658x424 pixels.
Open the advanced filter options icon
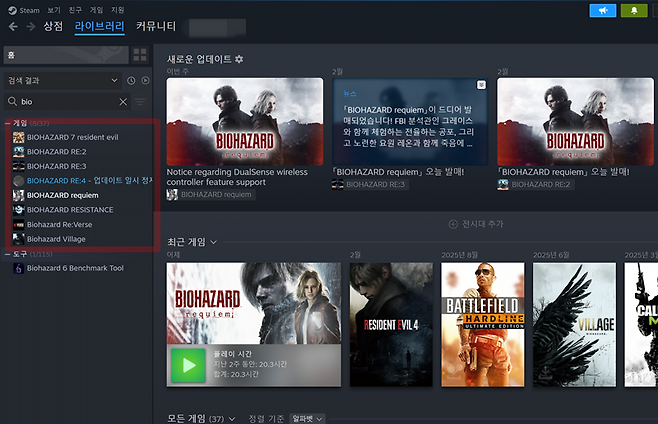[140, 102]
